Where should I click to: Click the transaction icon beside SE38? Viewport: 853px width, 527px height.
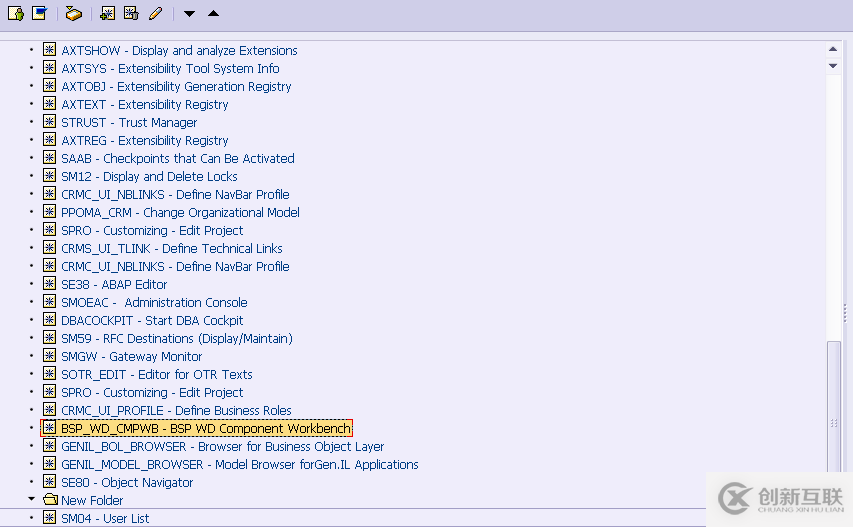[50, 283]
